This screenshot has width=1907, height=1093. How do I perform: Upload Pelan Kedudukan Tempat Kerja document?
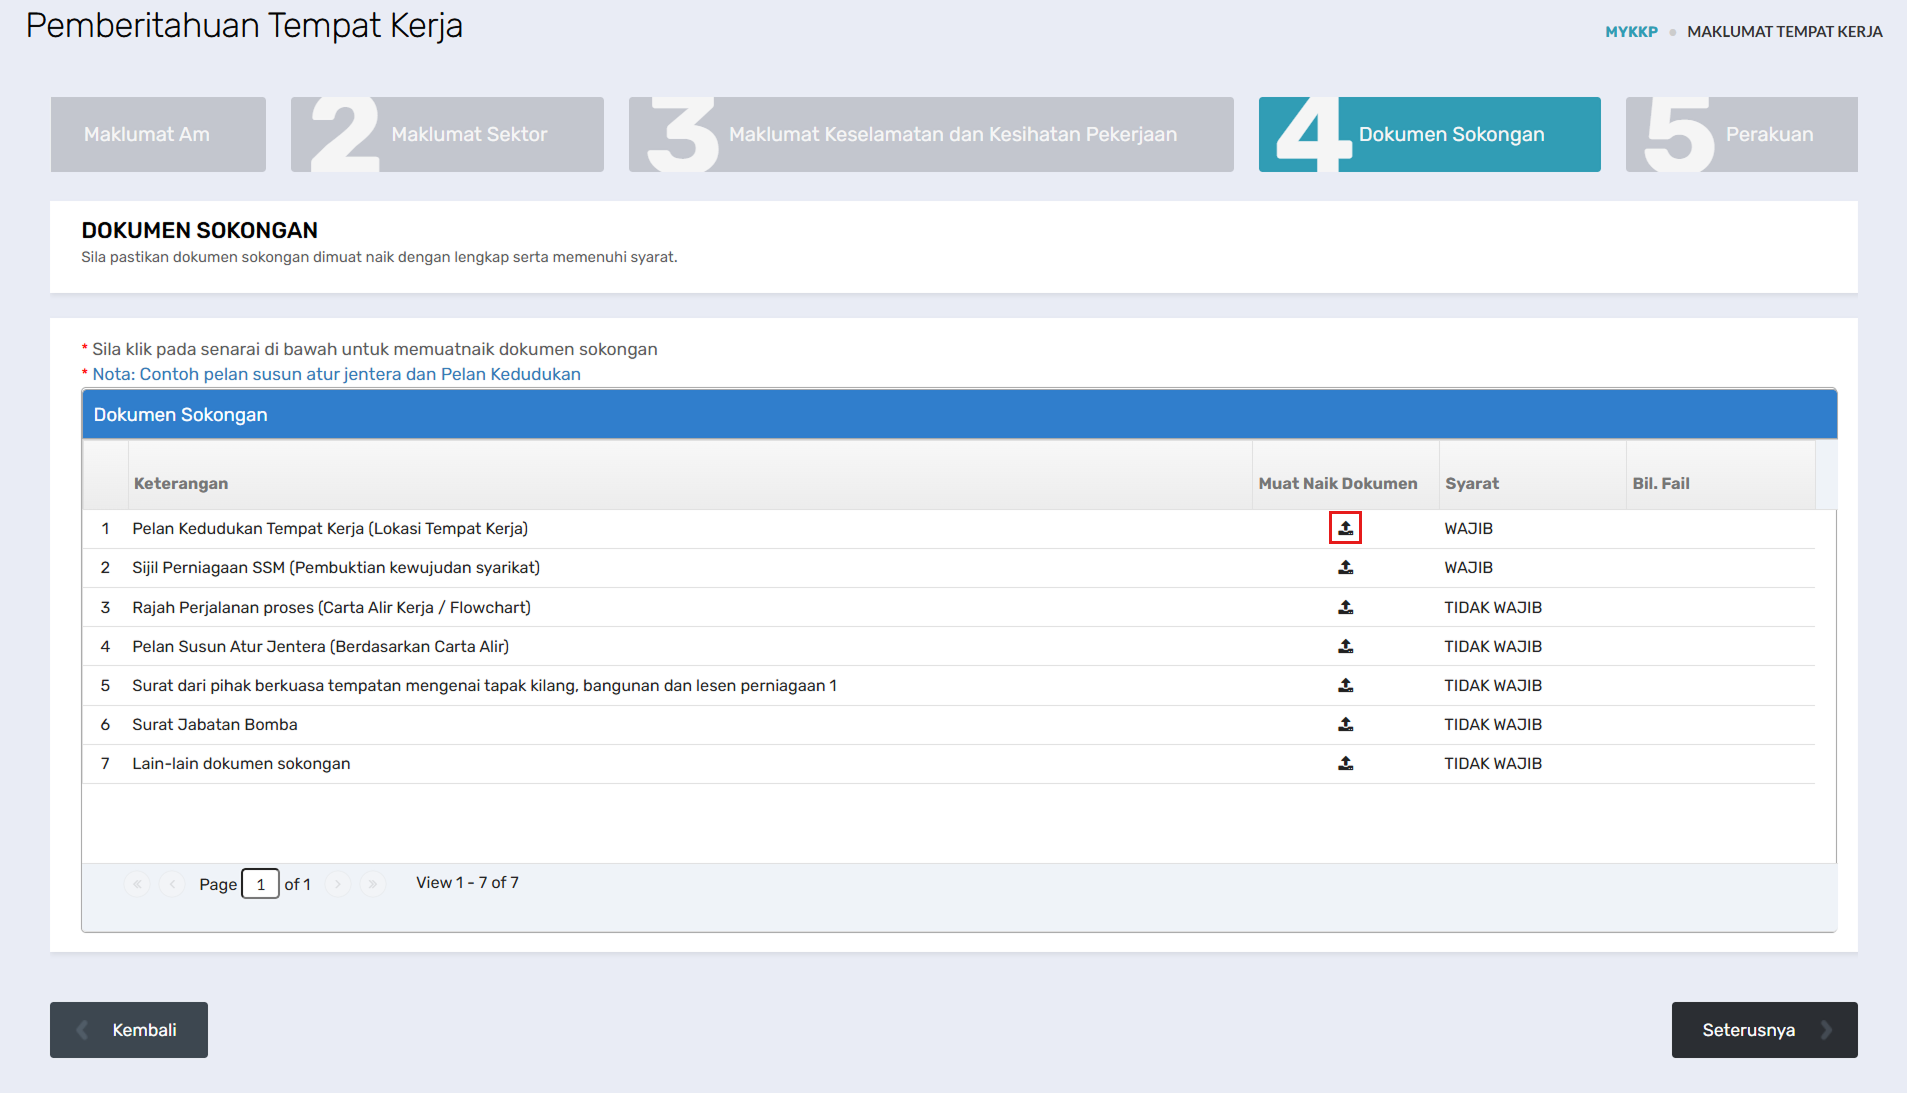(x=1345, y=528)
